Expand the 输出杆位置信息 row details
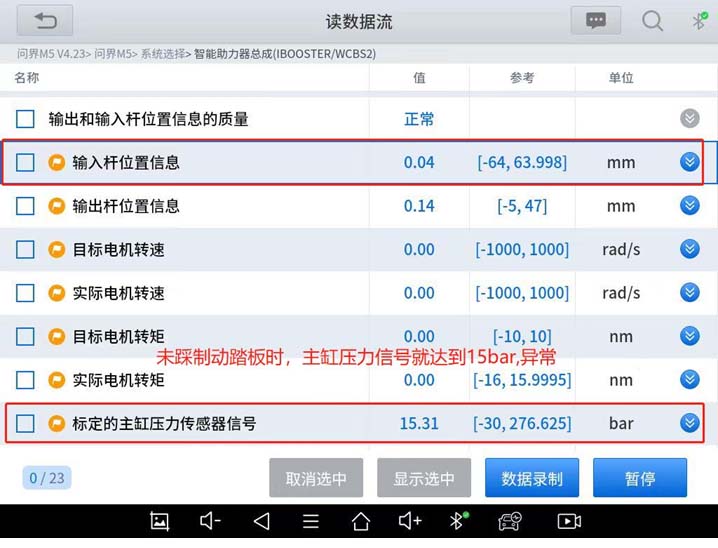 point(689,205)
